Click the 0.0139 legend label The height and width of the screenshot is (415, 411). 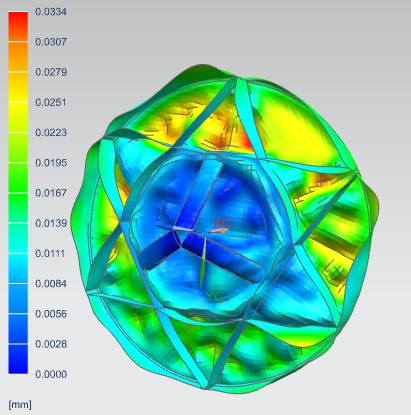click(51, 223)
